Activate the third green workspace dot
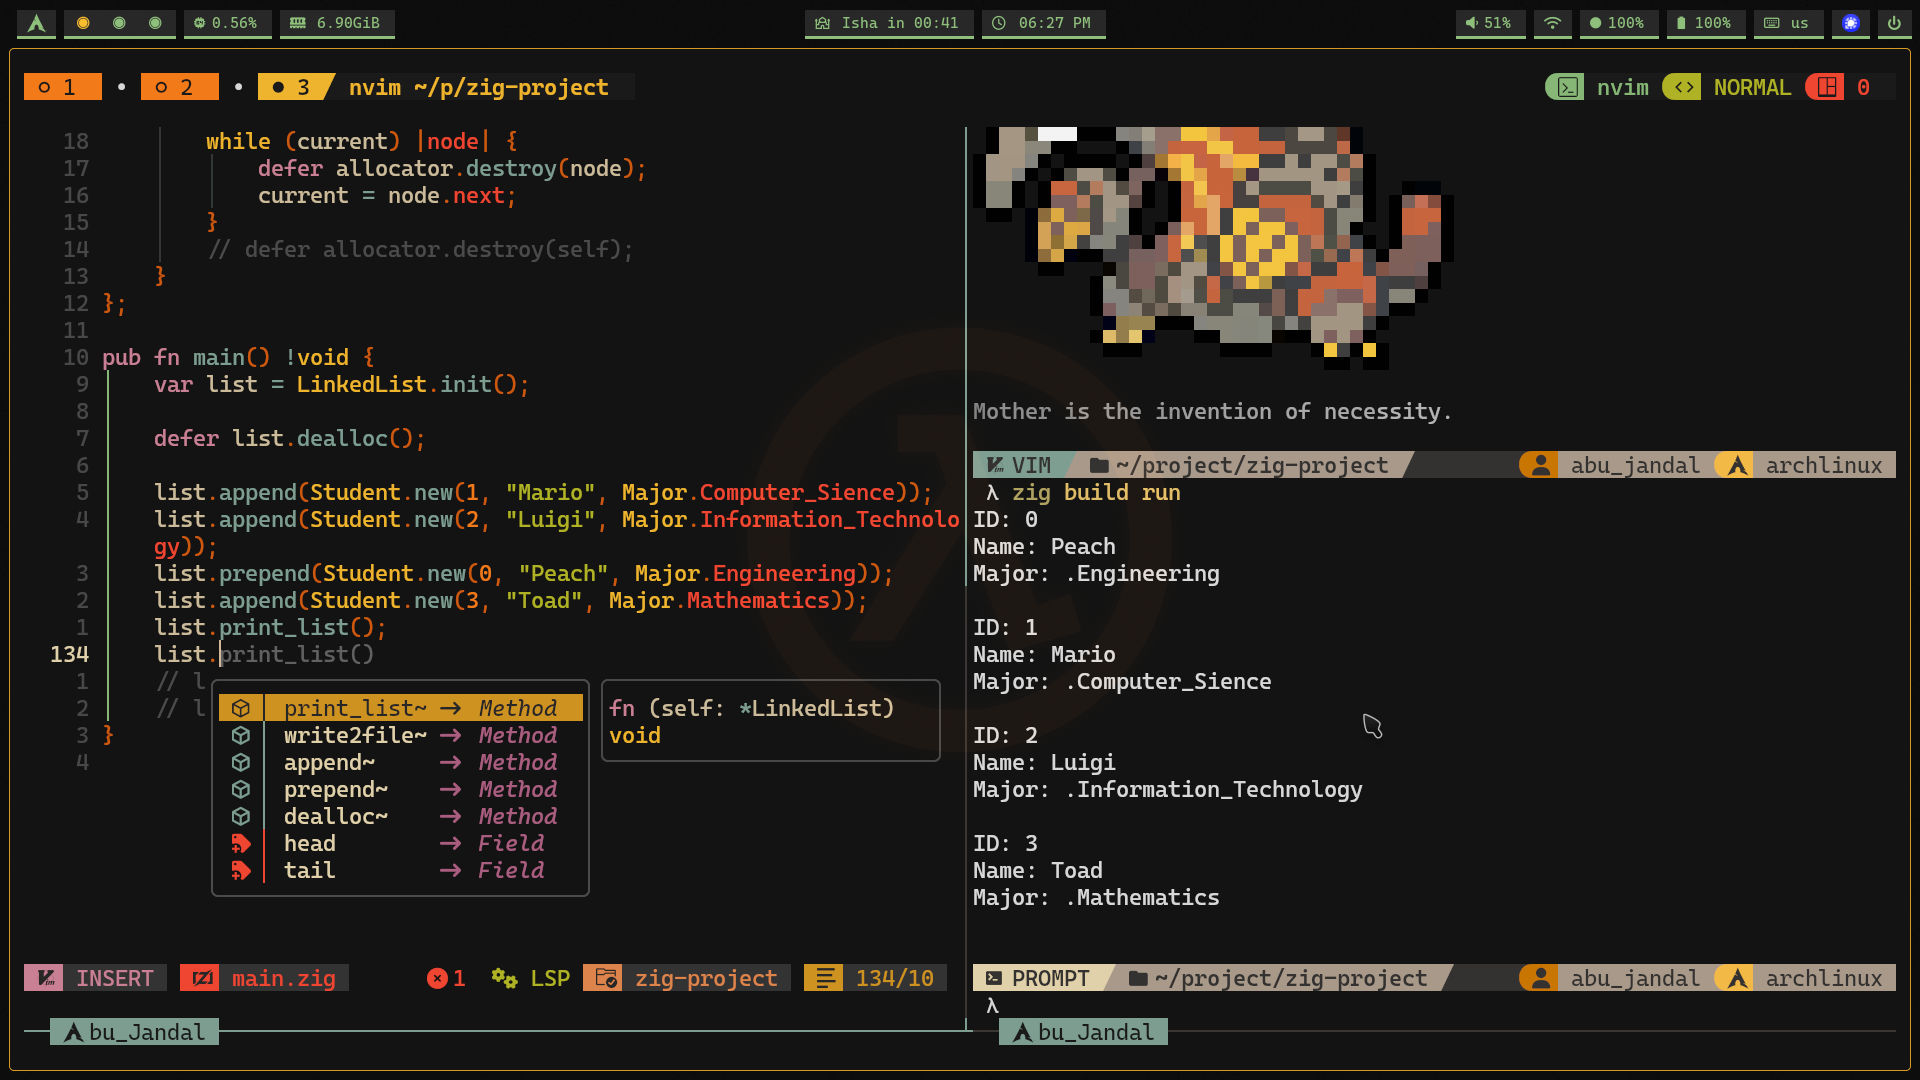The image size is (1920, 1080). tap(155, 25)
